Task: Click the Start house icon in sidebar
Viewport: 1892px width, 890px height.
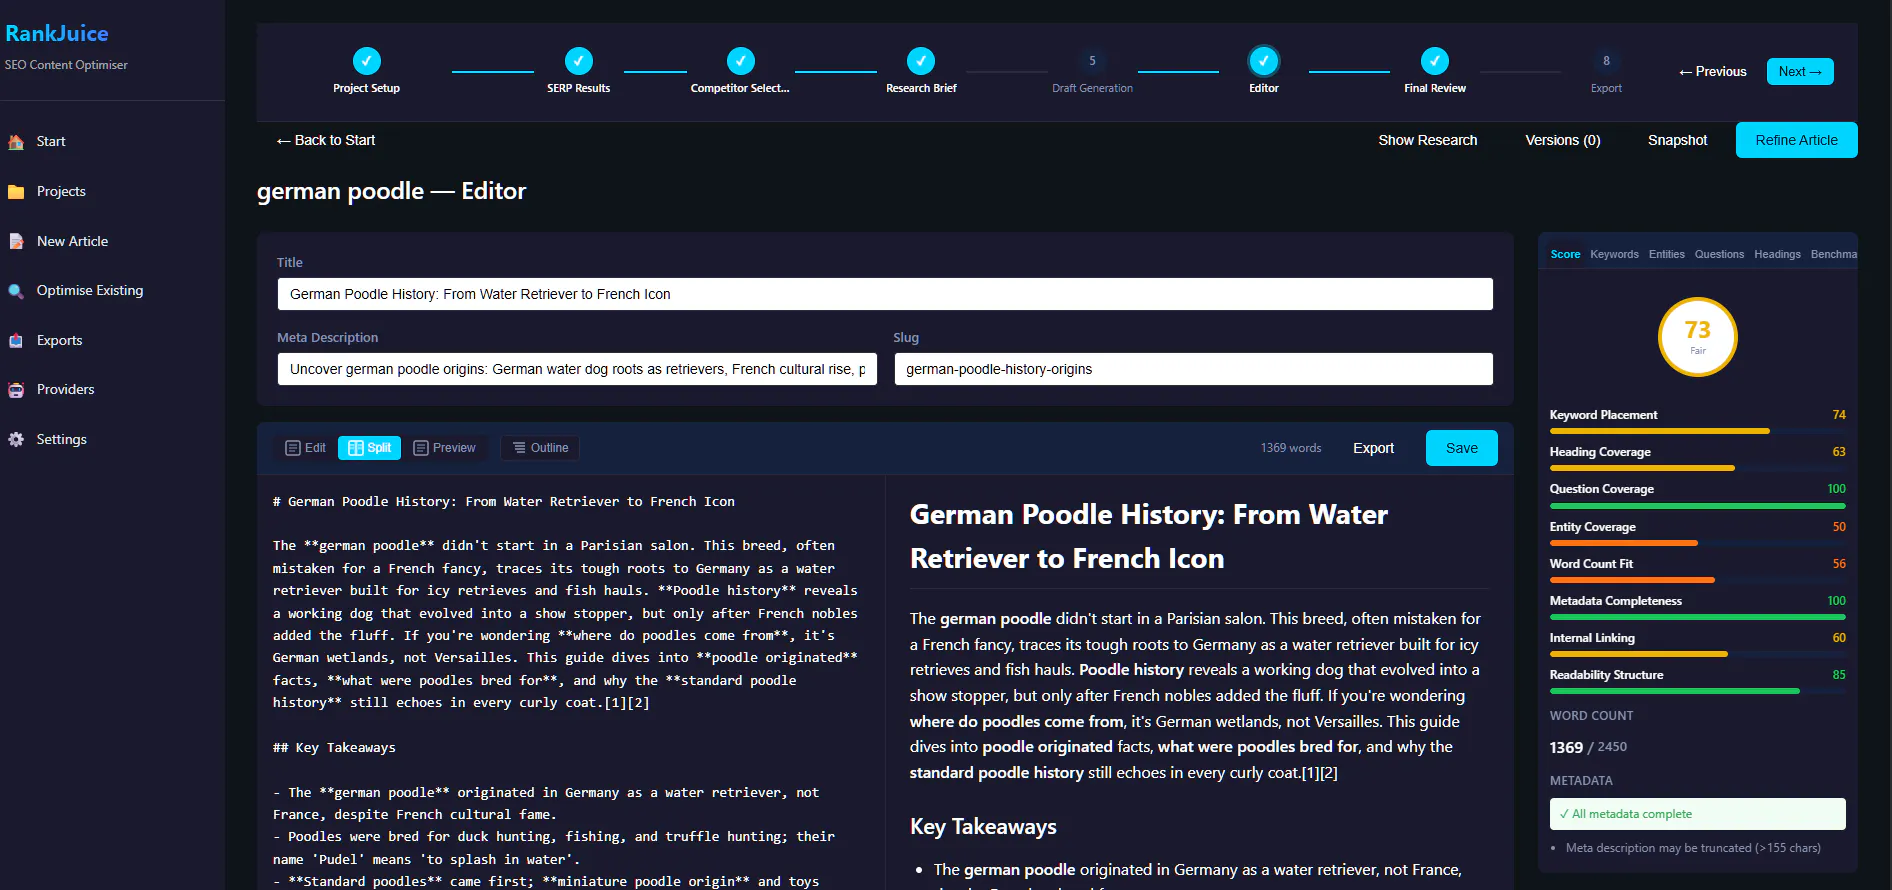Action: coord(16,142)
